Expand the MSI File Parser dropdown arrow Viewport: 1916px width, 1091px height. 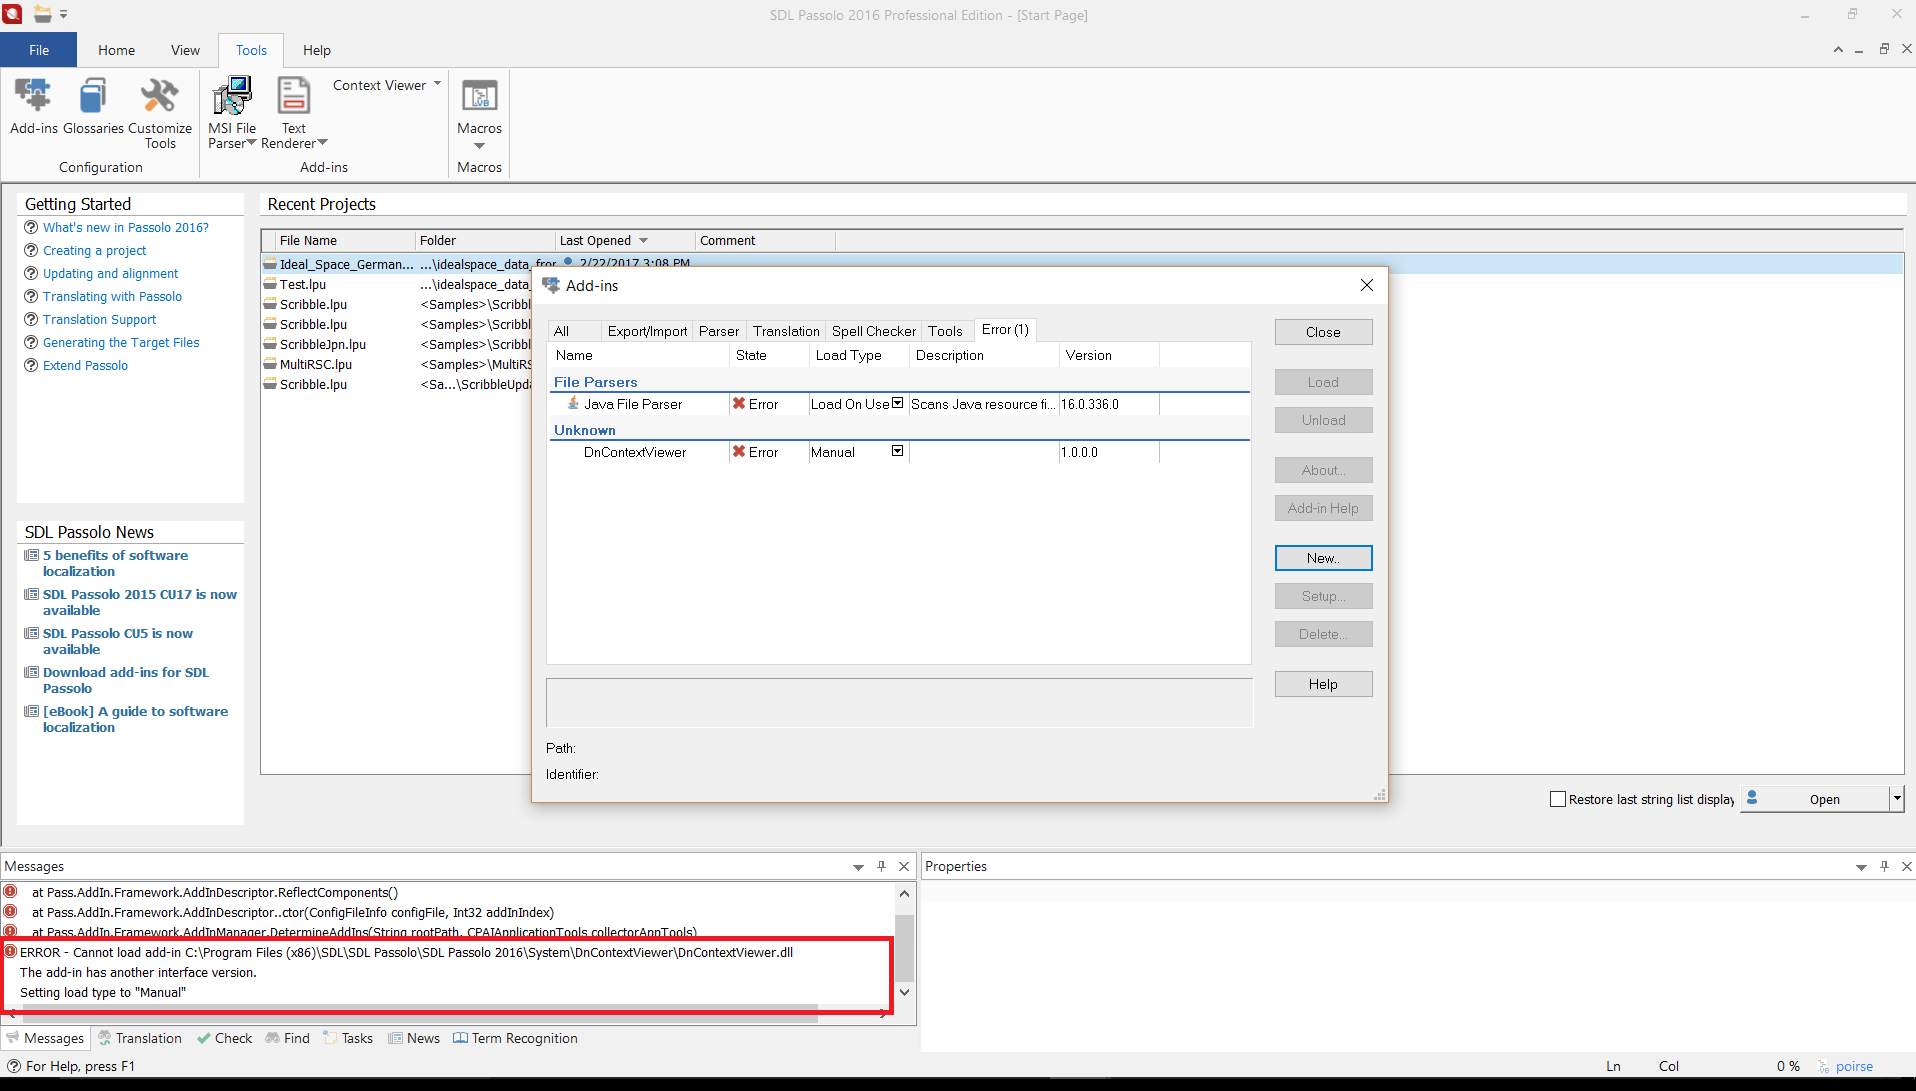click(x=251, y=142)
